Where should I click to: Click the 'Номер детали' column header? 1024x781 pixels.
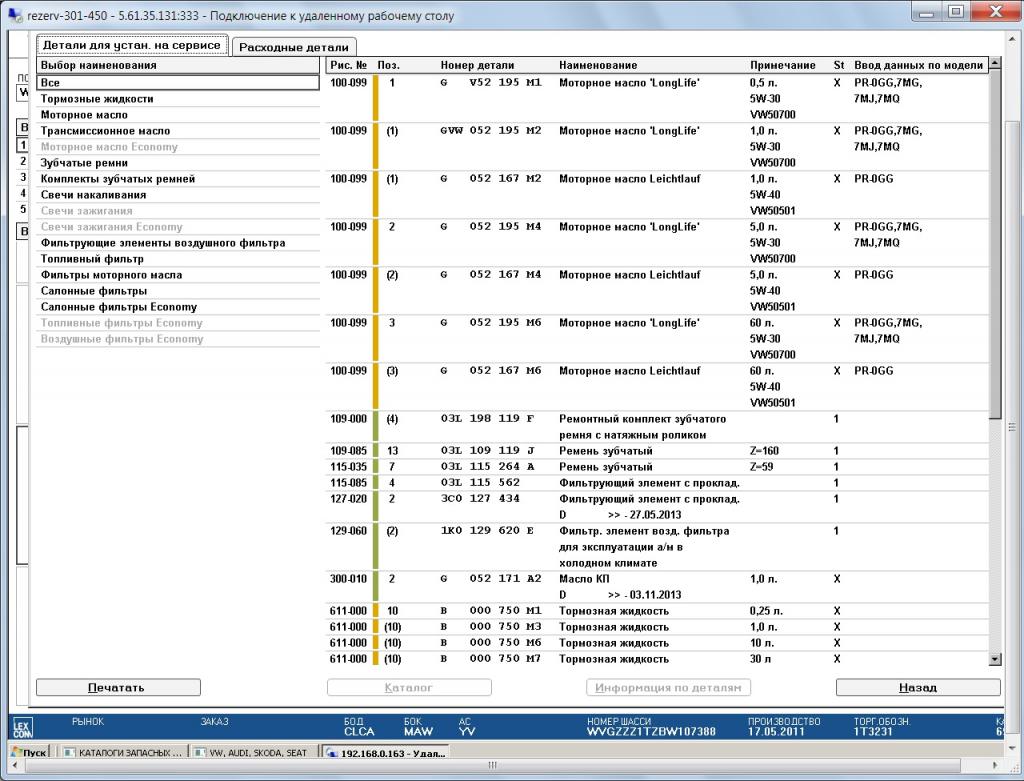pos(477,65)
